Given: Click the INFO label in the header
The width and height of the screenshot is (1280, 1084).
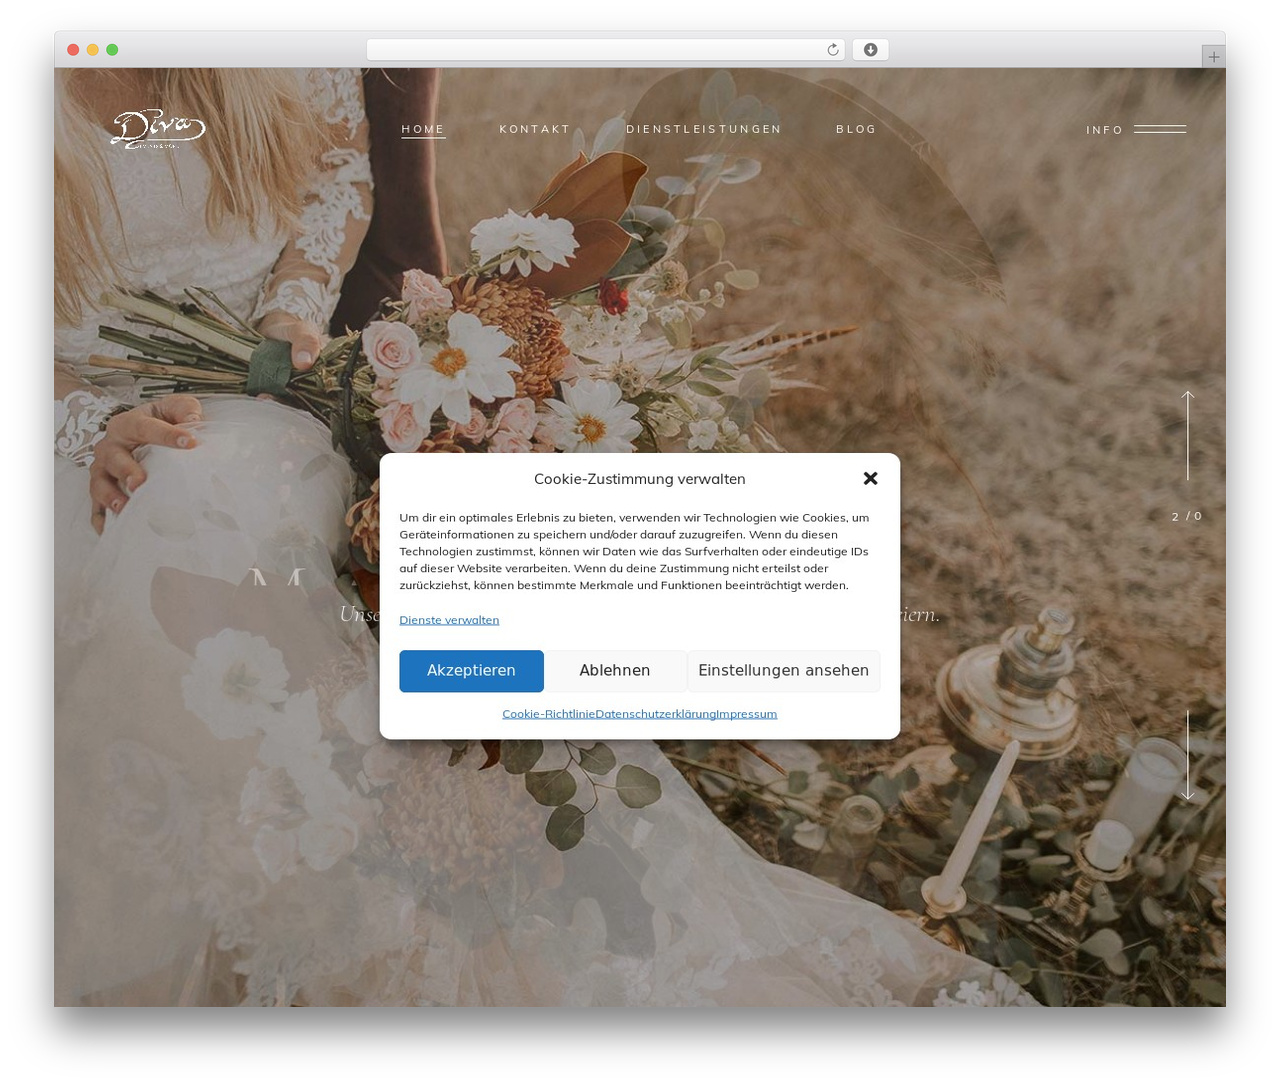Looking at the screenshot, I should coord(1105,130).
